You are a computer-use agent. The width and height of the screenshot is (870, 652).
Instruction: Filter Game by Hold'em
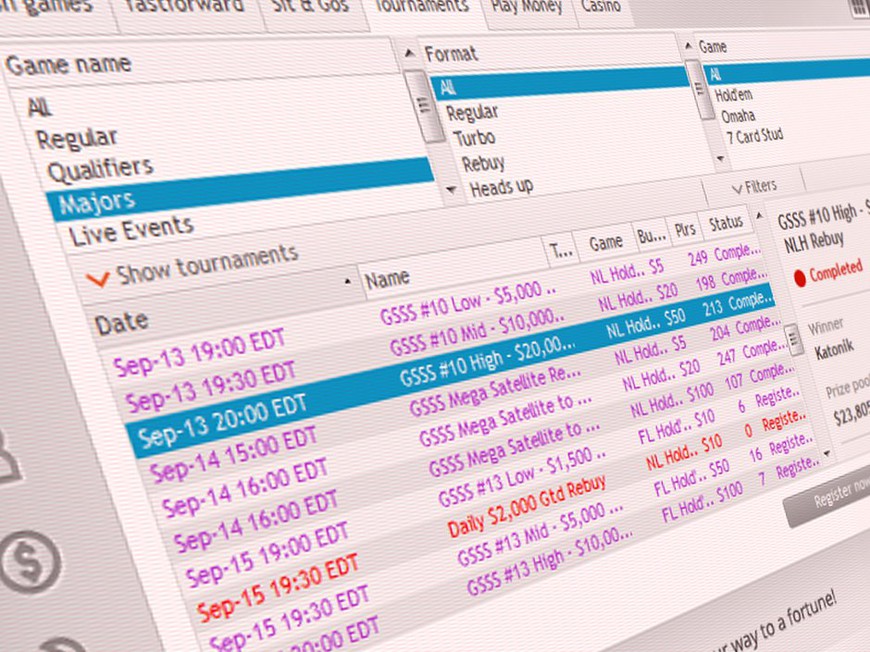coord(734,95)
